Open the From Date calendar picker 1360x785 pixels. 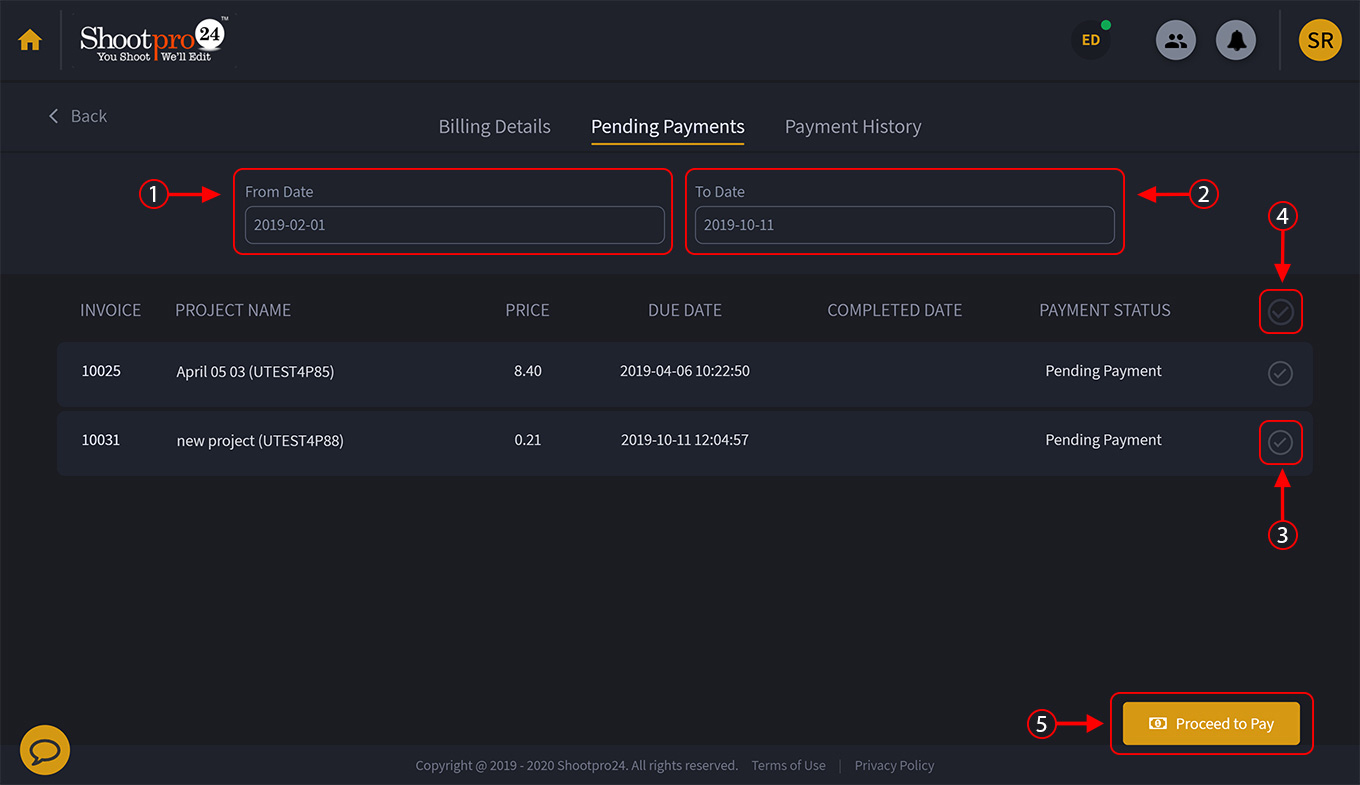pyautogui.click(x=454, y=224)
